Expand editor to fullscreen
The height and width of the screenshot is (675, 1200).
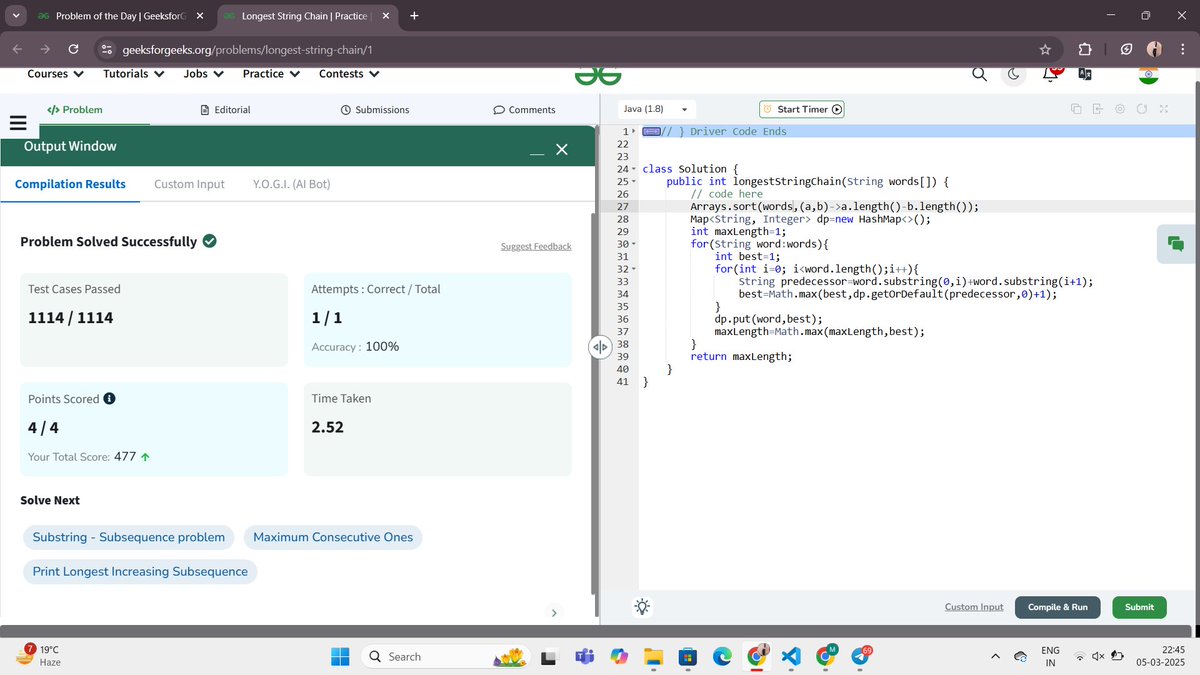tap(1164, 109)
